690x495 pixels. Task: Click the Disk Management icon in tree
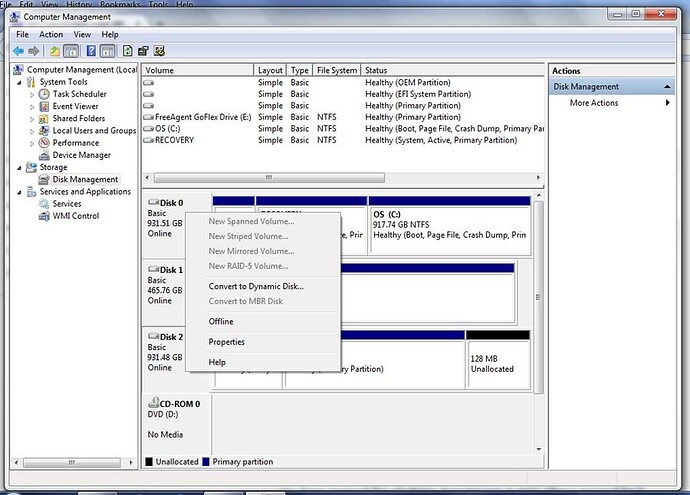click(44, 180)
